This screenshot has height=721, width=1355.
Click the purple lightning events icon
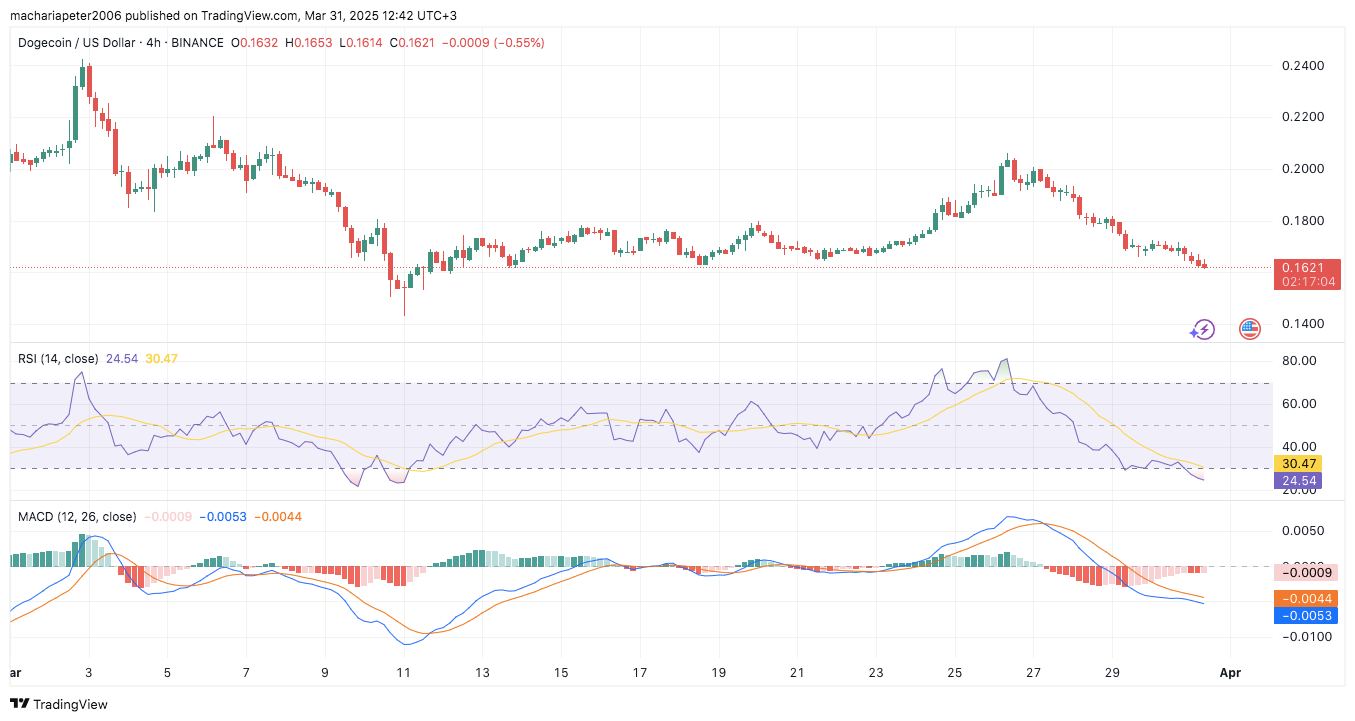[1202, 329]
